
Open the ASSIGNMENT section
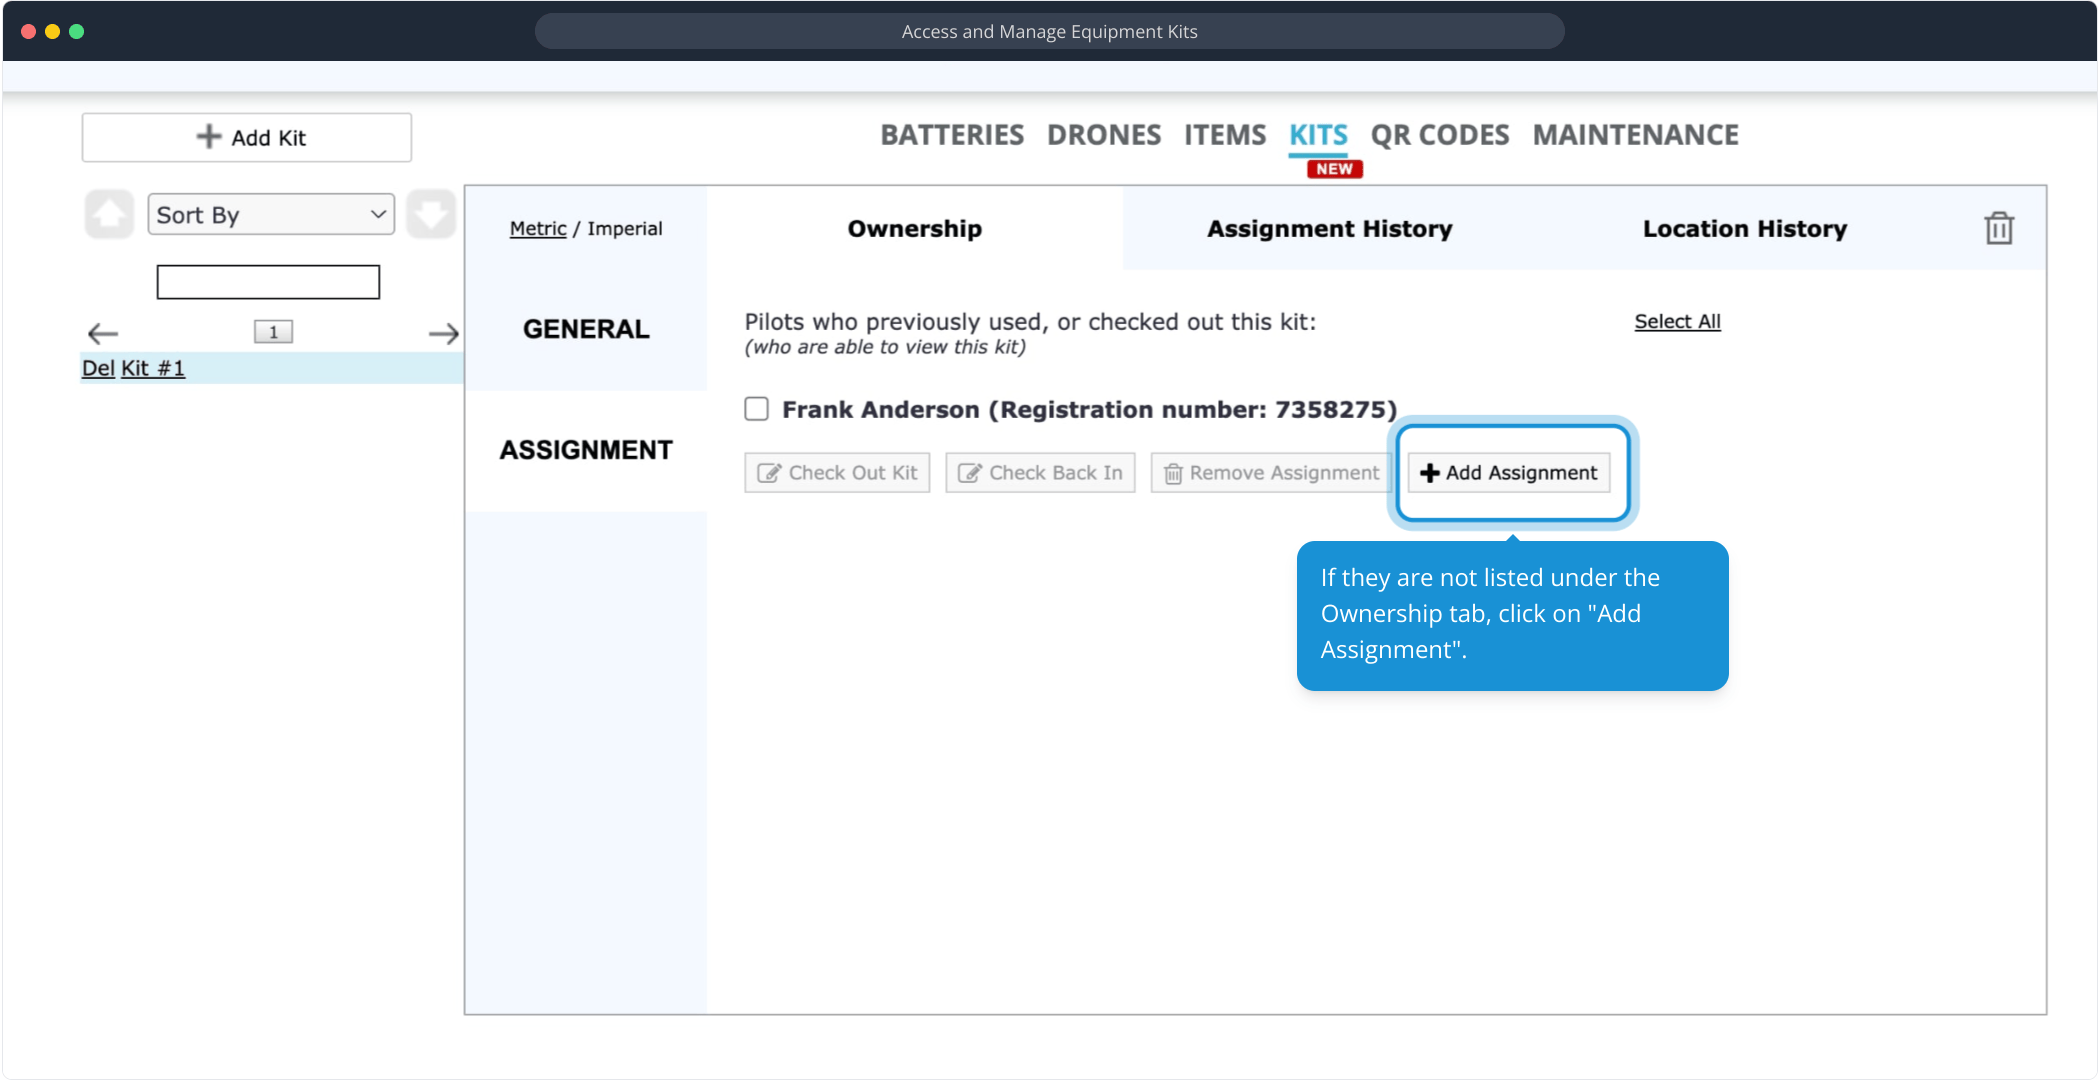[586, 450]
